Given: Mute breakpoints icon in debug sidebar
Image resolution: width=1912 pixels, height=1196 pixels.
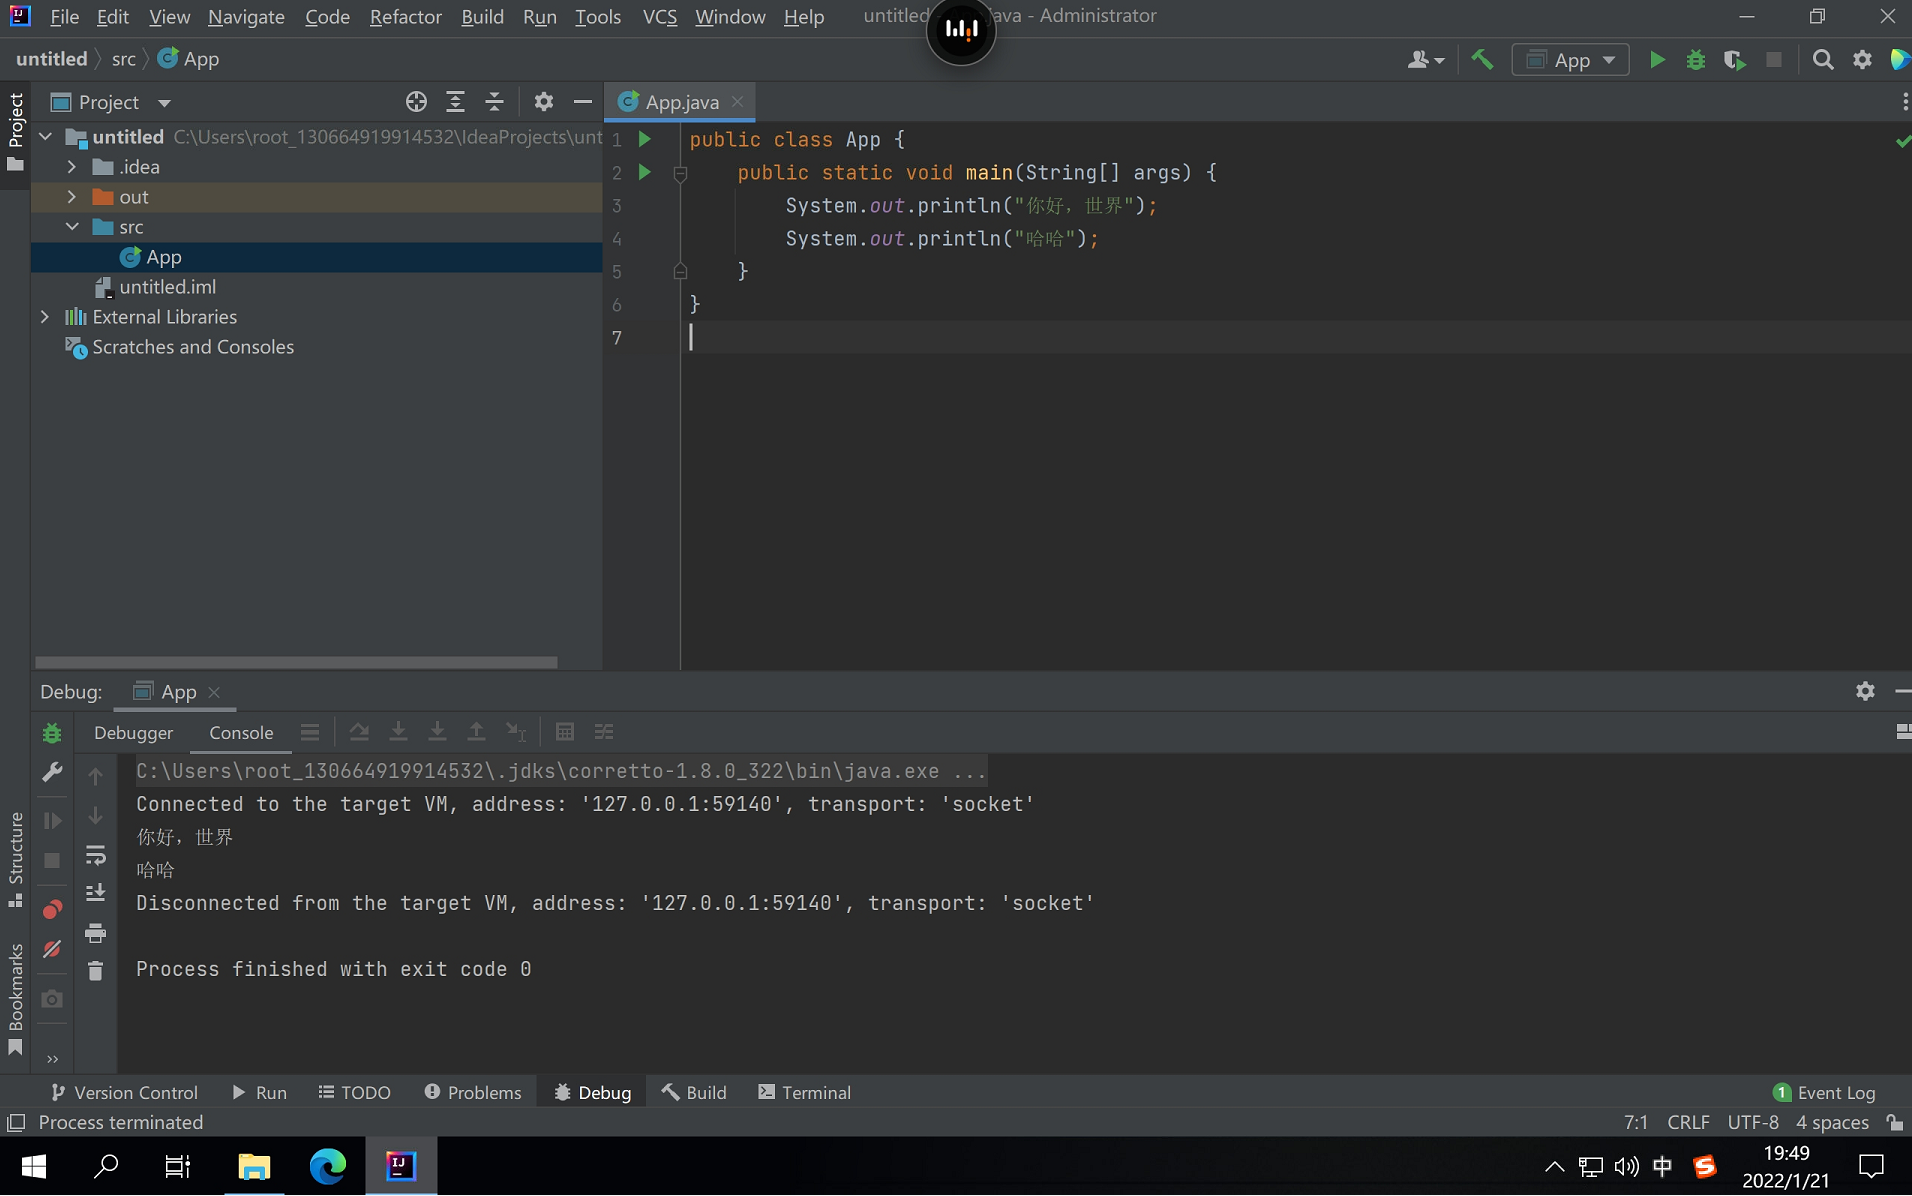Looking at the screenshot, I should tap(52, 948).
